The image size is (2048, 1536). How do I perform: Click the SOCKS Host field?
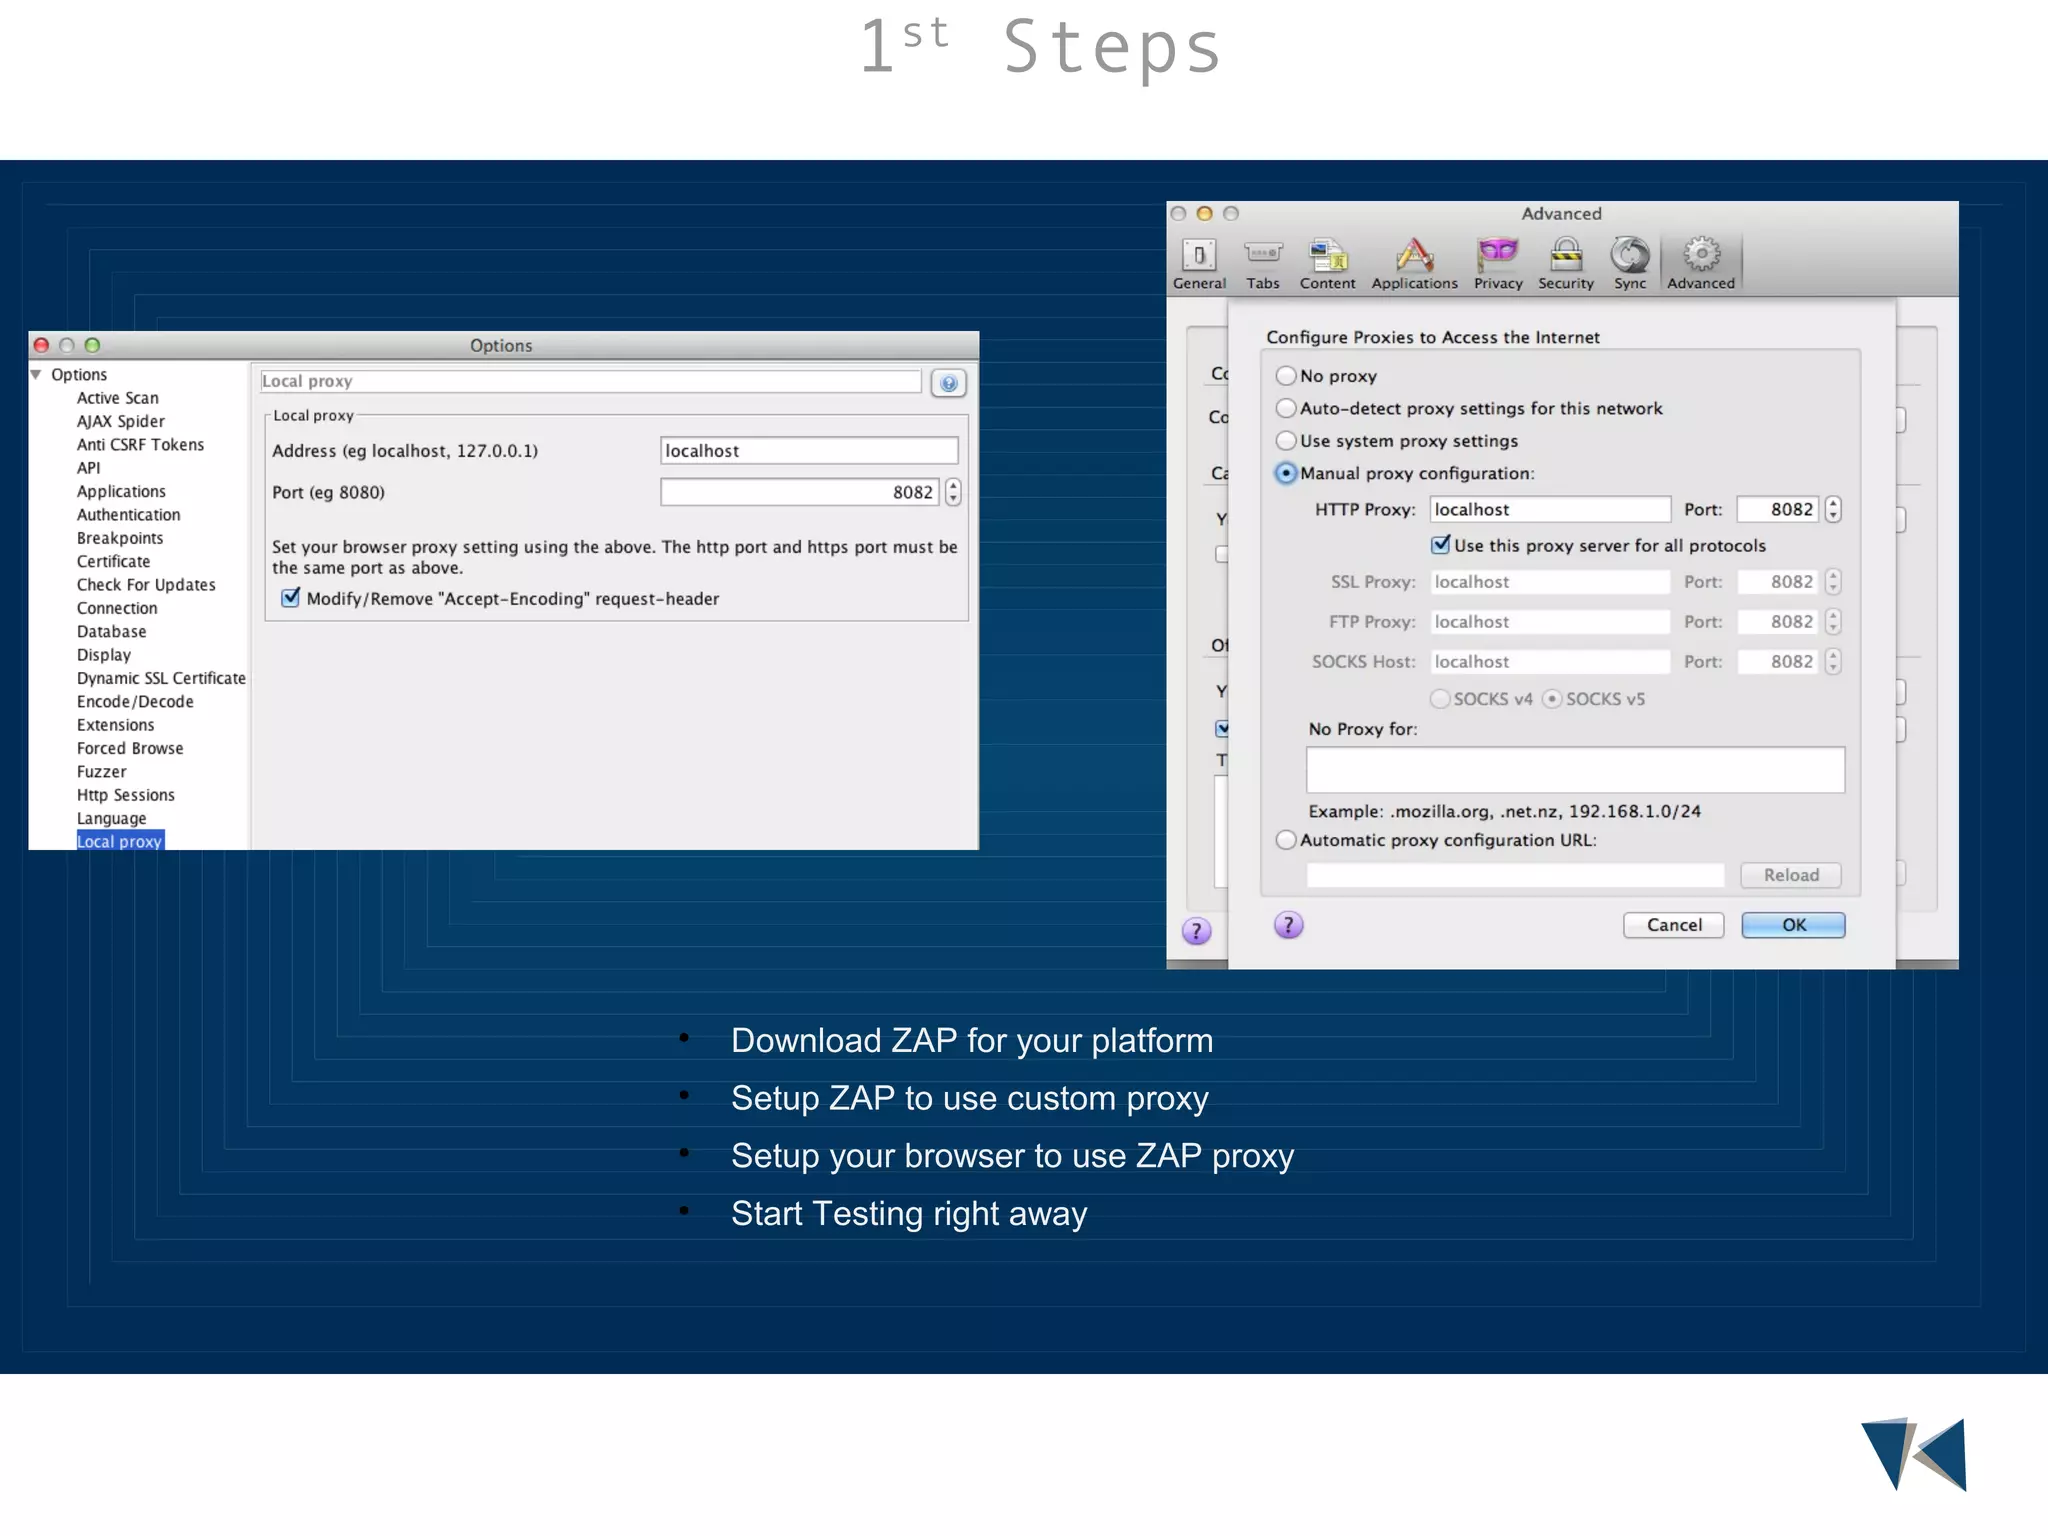tap(1550, 662)
